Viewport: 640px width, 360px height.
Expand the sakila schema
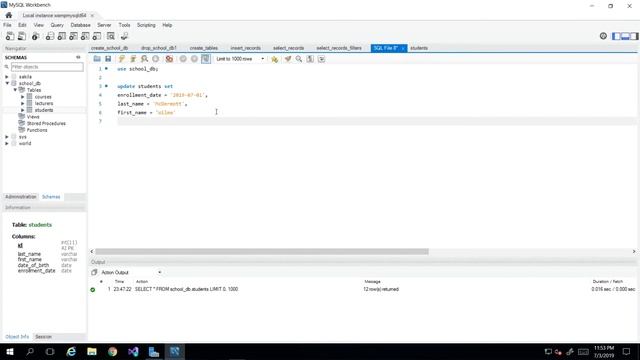pos(7,77)
